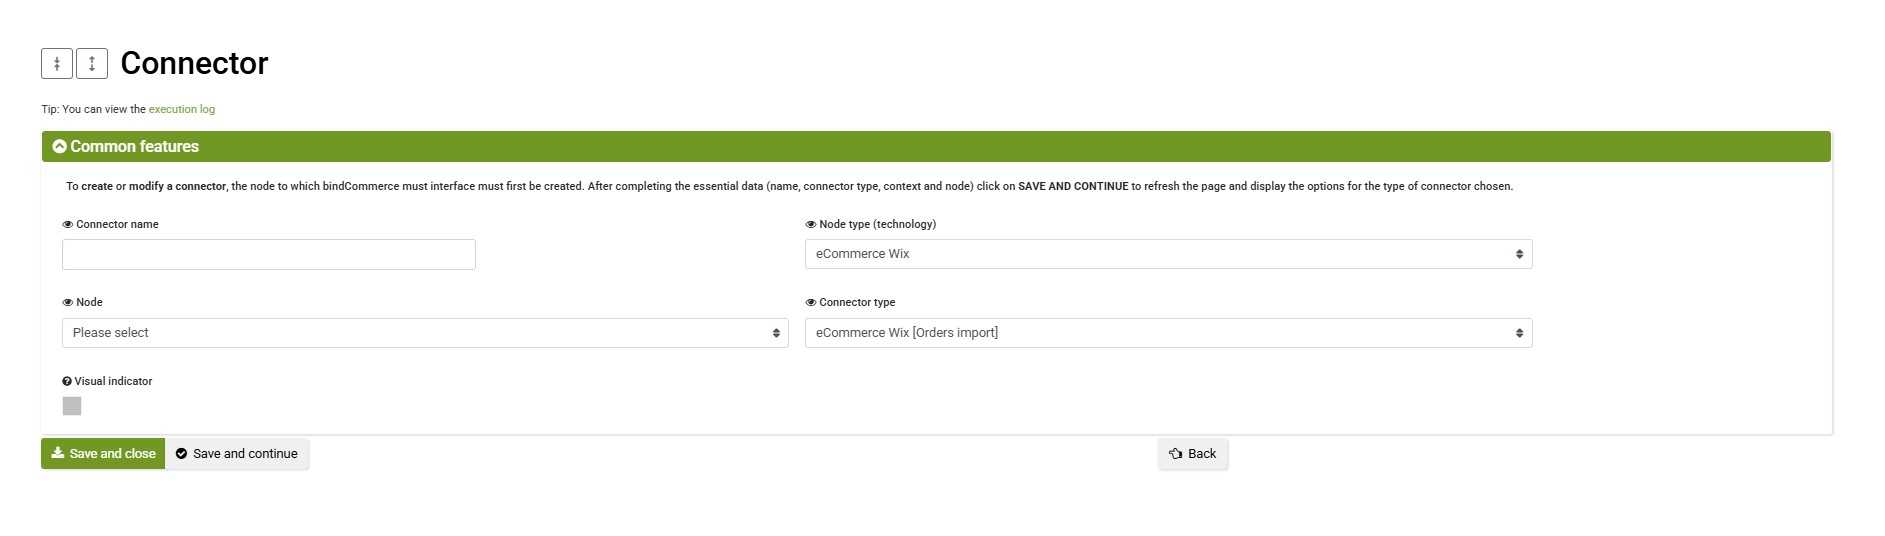1885x536 pixels.
Task: Click the download icon on Save and close
Action: [58, 453]
